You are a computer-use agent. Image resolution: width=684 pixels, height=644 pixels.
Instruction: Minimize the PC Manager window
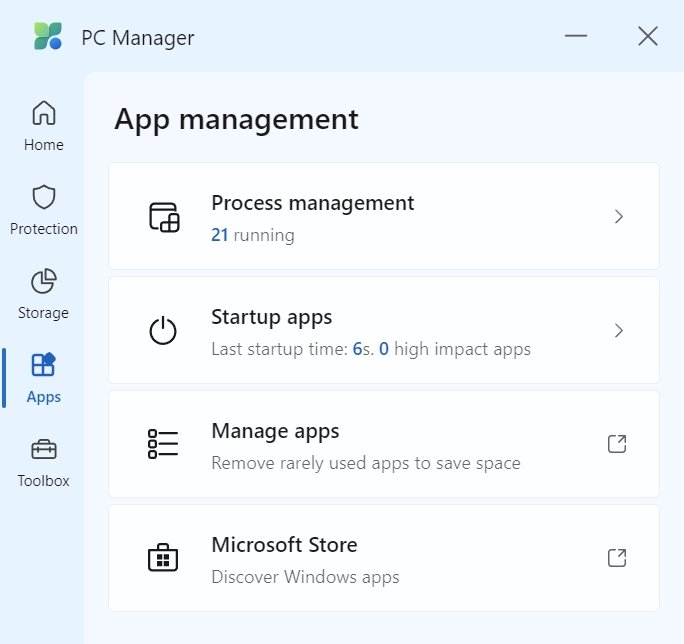click(576, 36)
